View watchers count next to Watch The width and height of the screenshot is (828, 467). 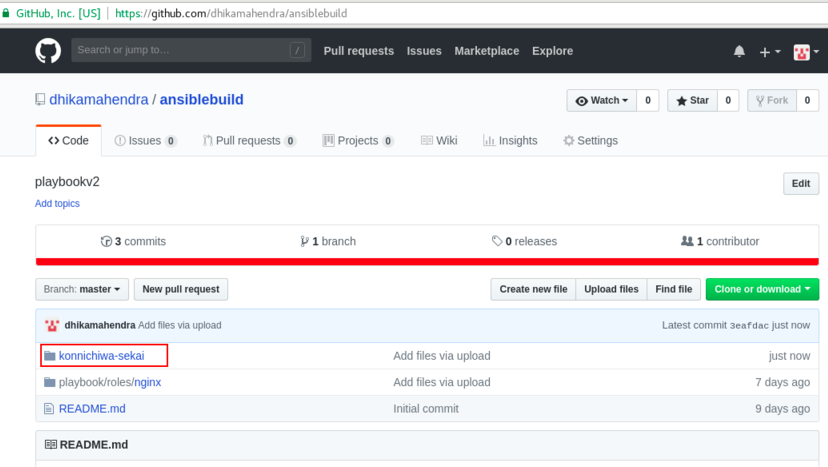coord(648,100)
